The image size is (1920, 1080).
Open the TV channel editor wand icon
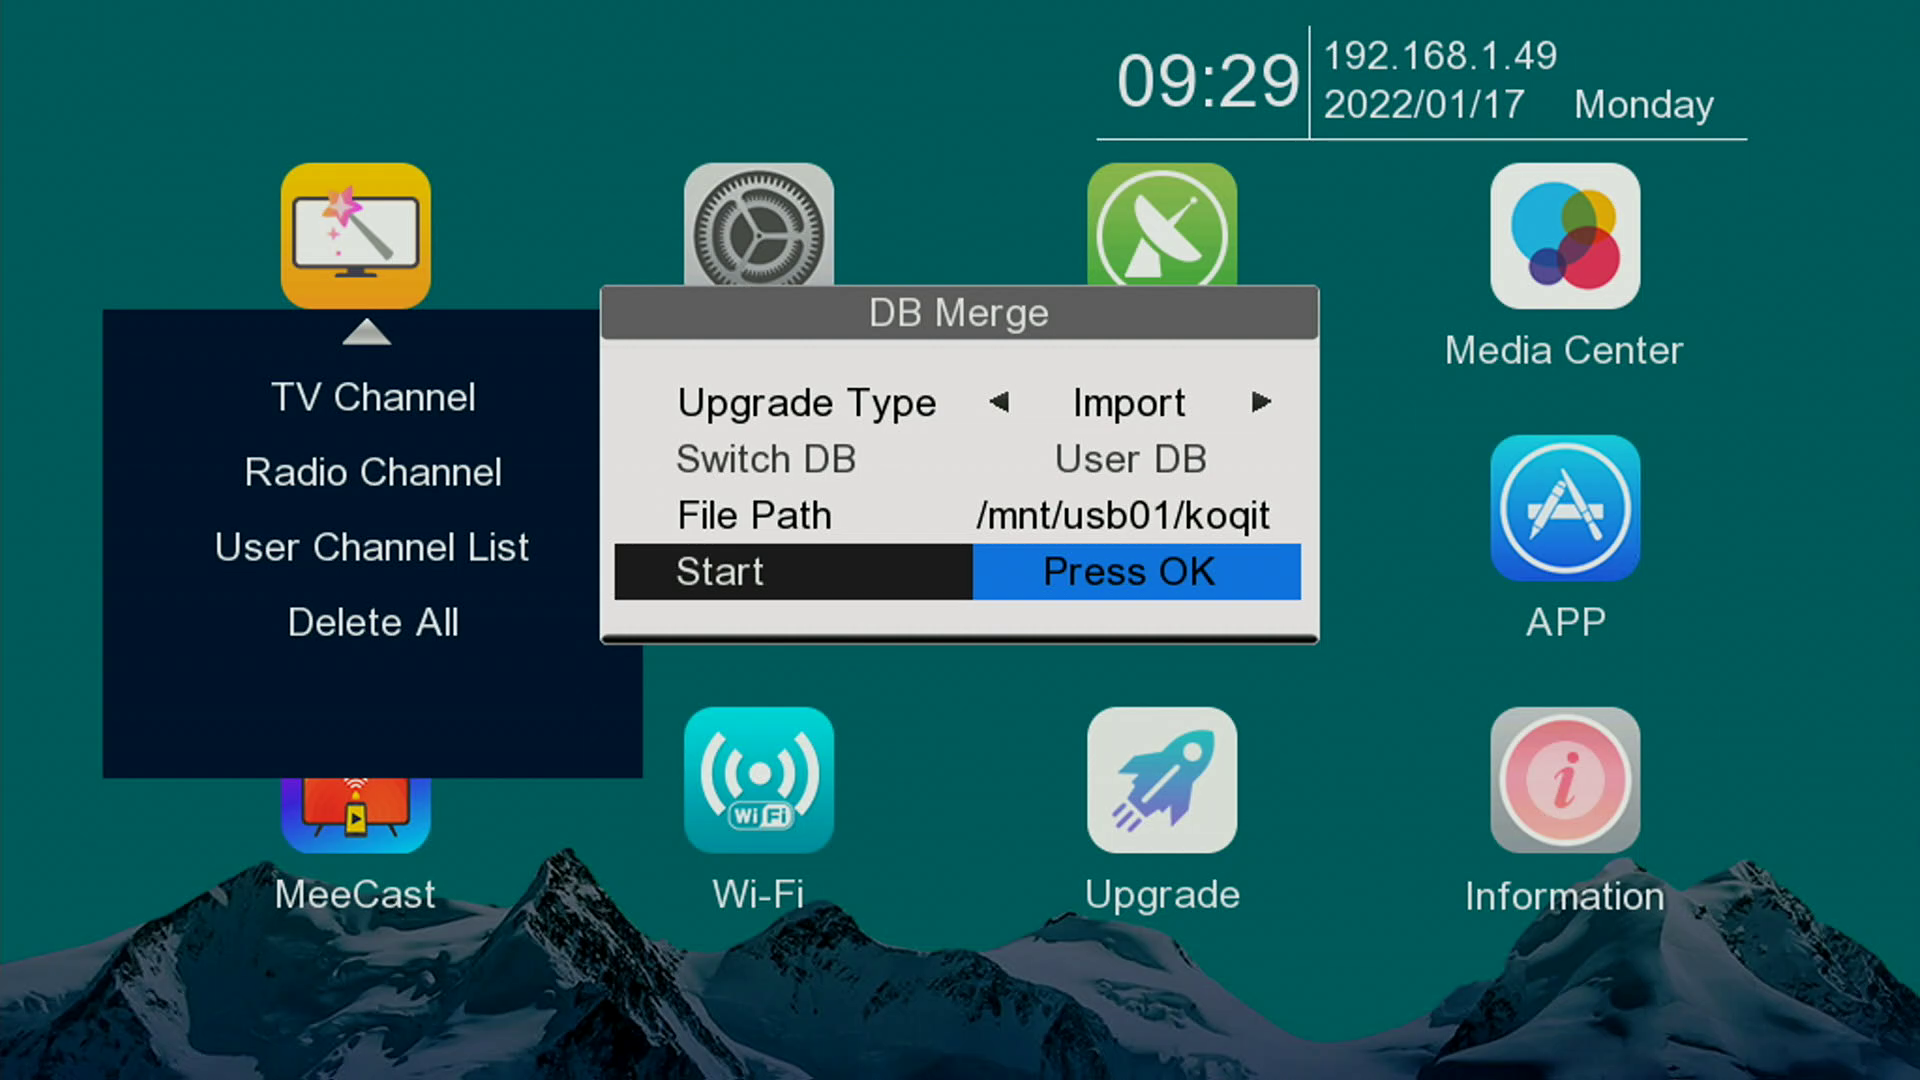point(355,235)
